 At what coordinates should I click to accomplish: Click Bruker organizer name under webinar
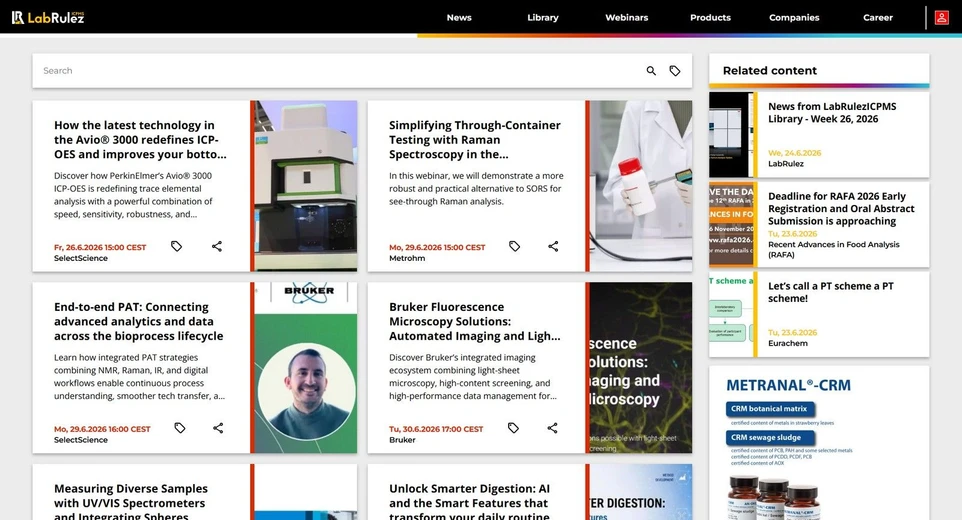(x=402, y=440)
